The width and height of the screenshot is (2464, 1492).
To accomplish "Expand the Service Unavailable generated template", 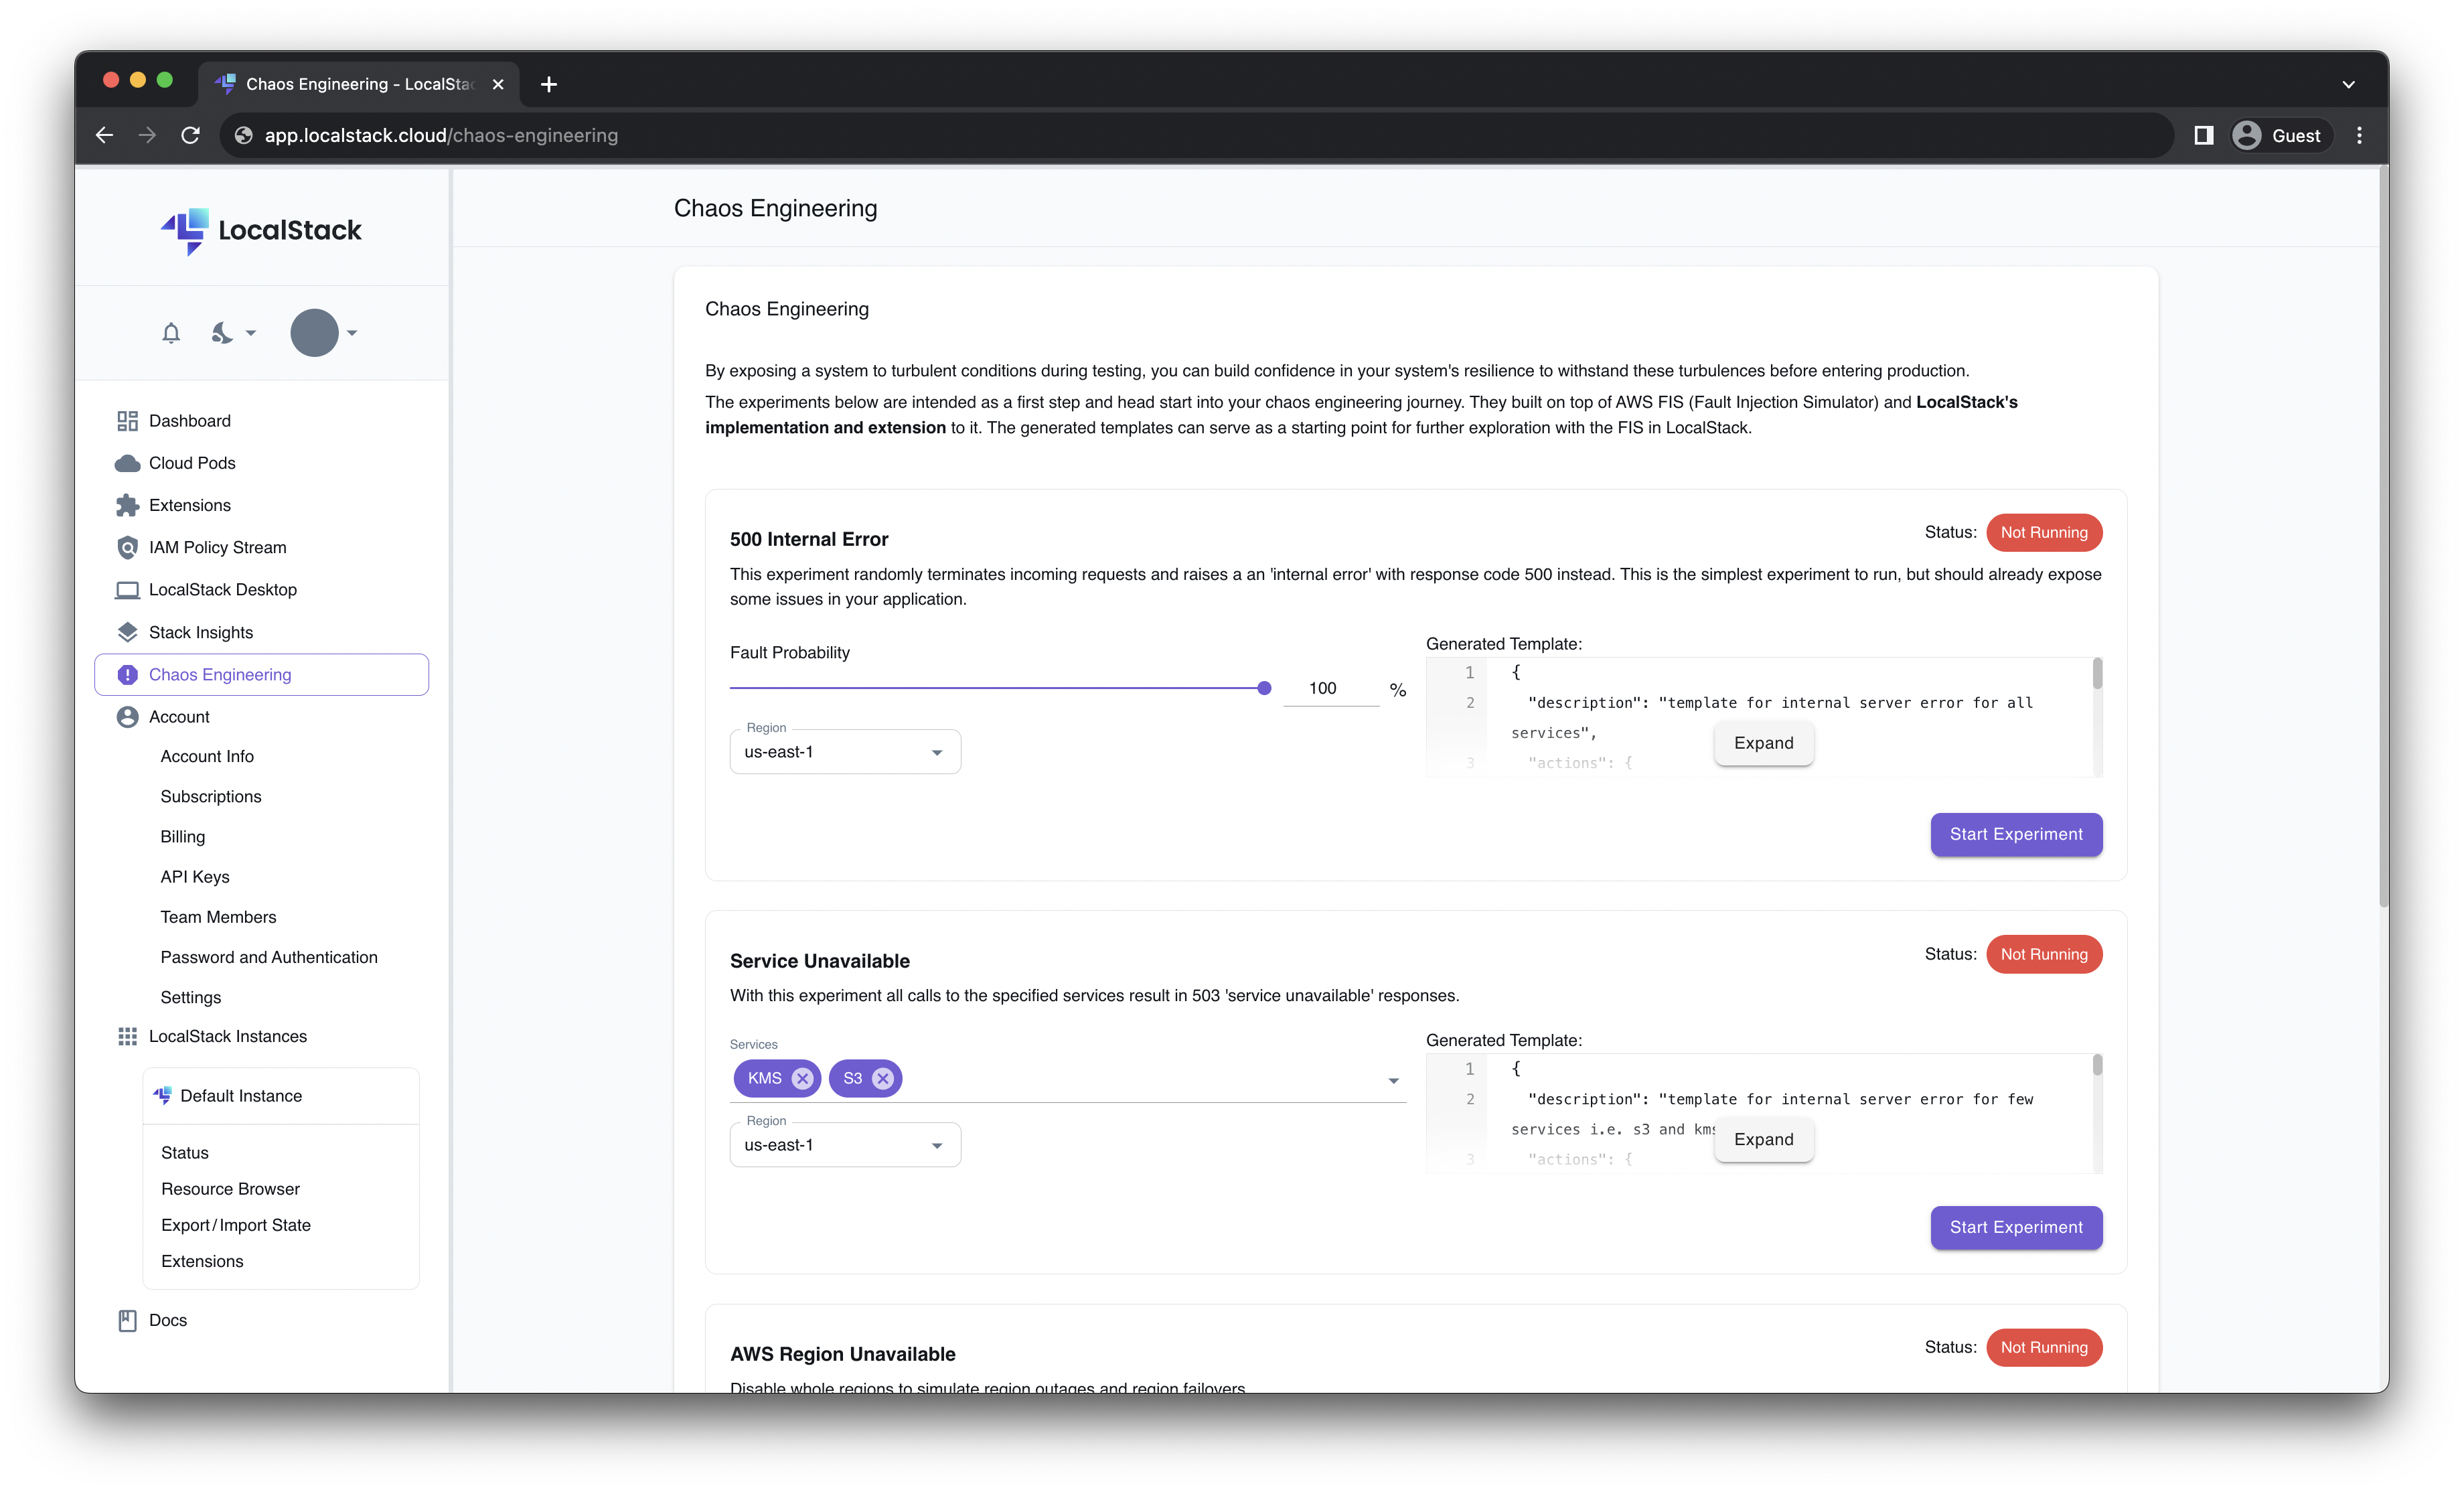I will click(1763, 1139).
